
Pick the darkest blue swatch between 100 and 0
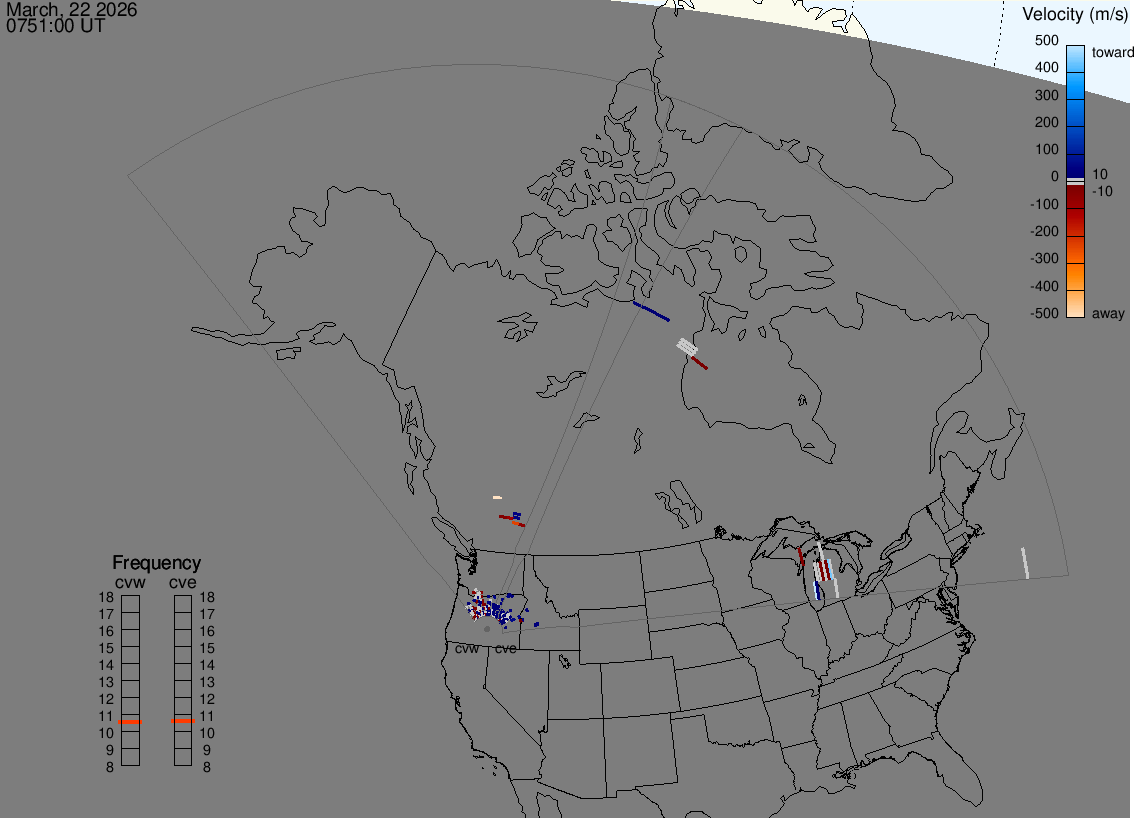(1075, 166)
